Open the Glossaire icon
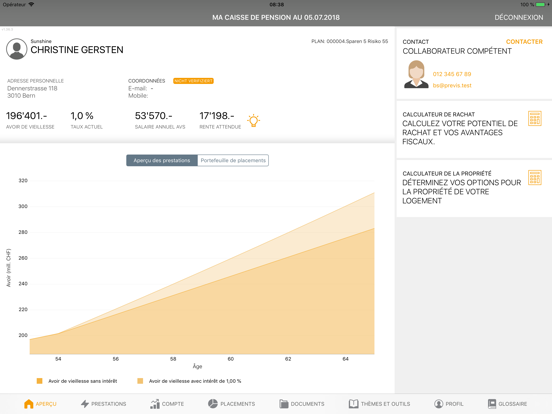 click(x=492, y=404)
